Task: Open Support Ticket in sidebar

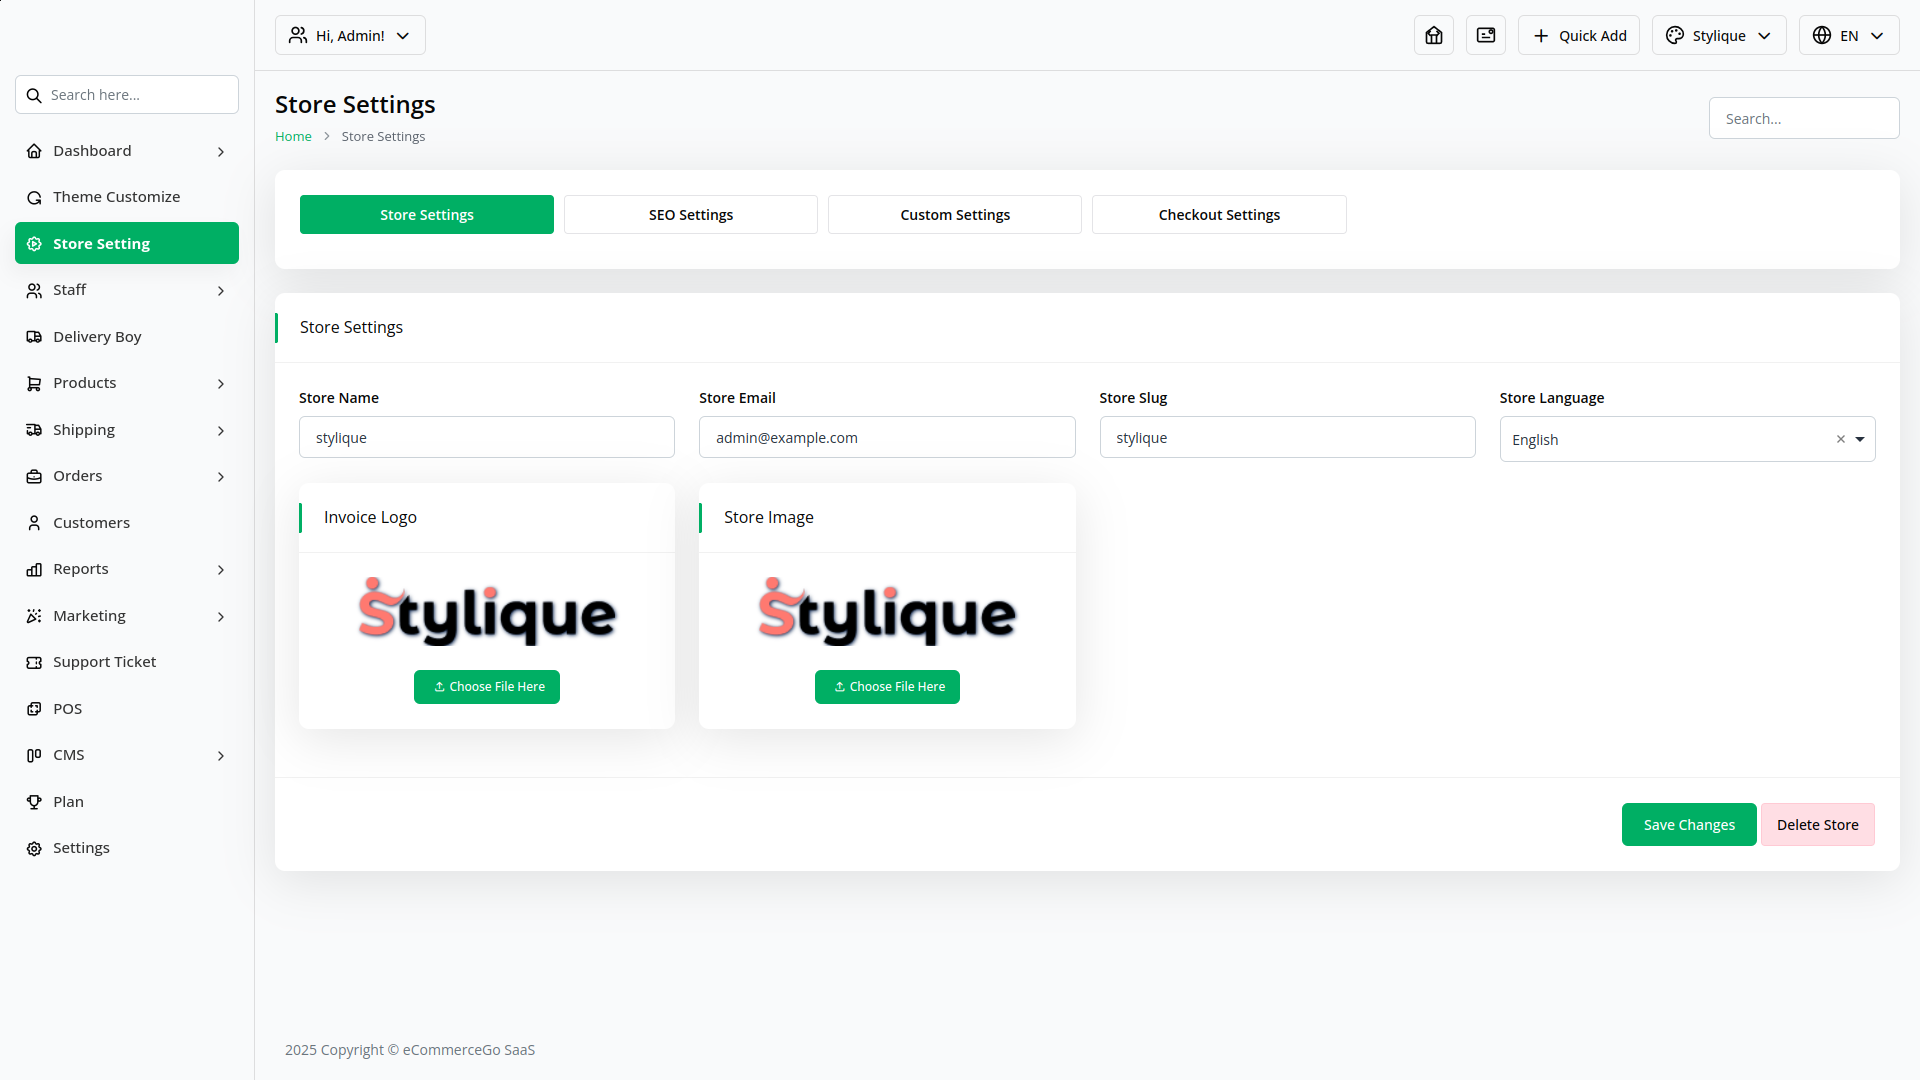Action: pyautogui.click(x=104, y=661)
